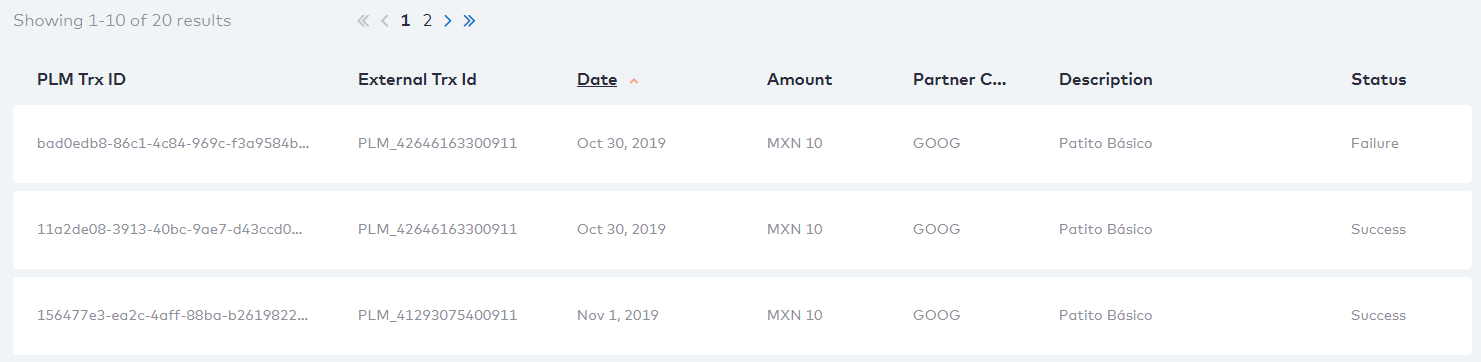
Task: Open transaction row starting with 11a2de08
Action: pyautogui.click(x=742, y=230)
